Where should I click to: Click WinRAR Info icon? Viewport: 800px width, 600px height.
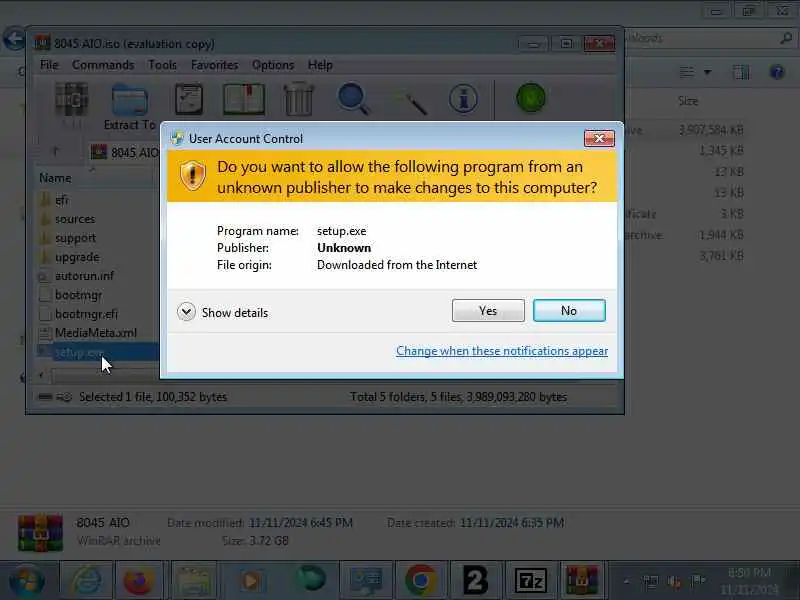coord(463,99)
